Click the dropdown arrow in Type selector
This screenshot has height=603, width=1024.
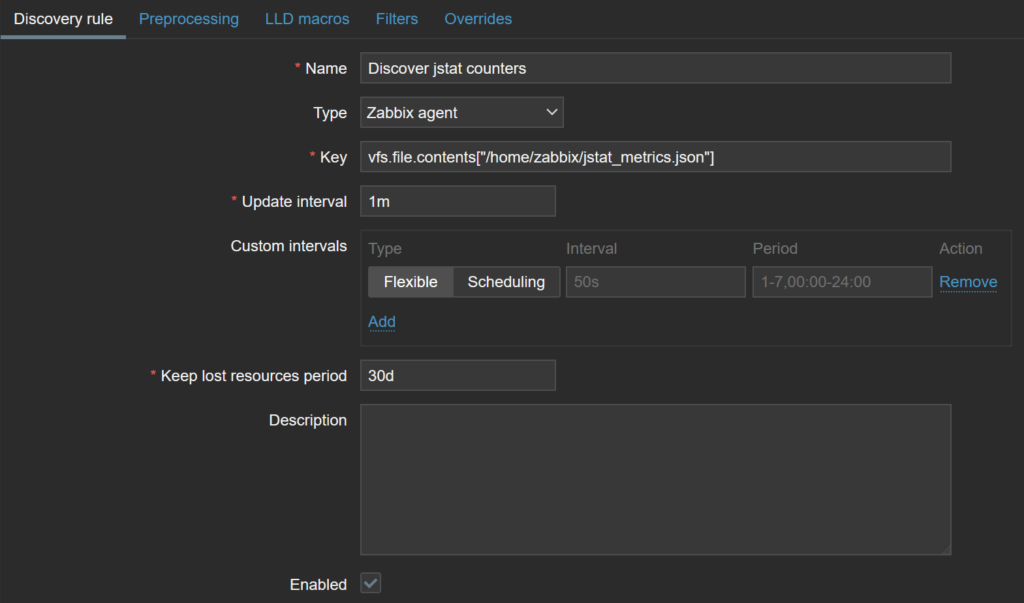point(551,113)
